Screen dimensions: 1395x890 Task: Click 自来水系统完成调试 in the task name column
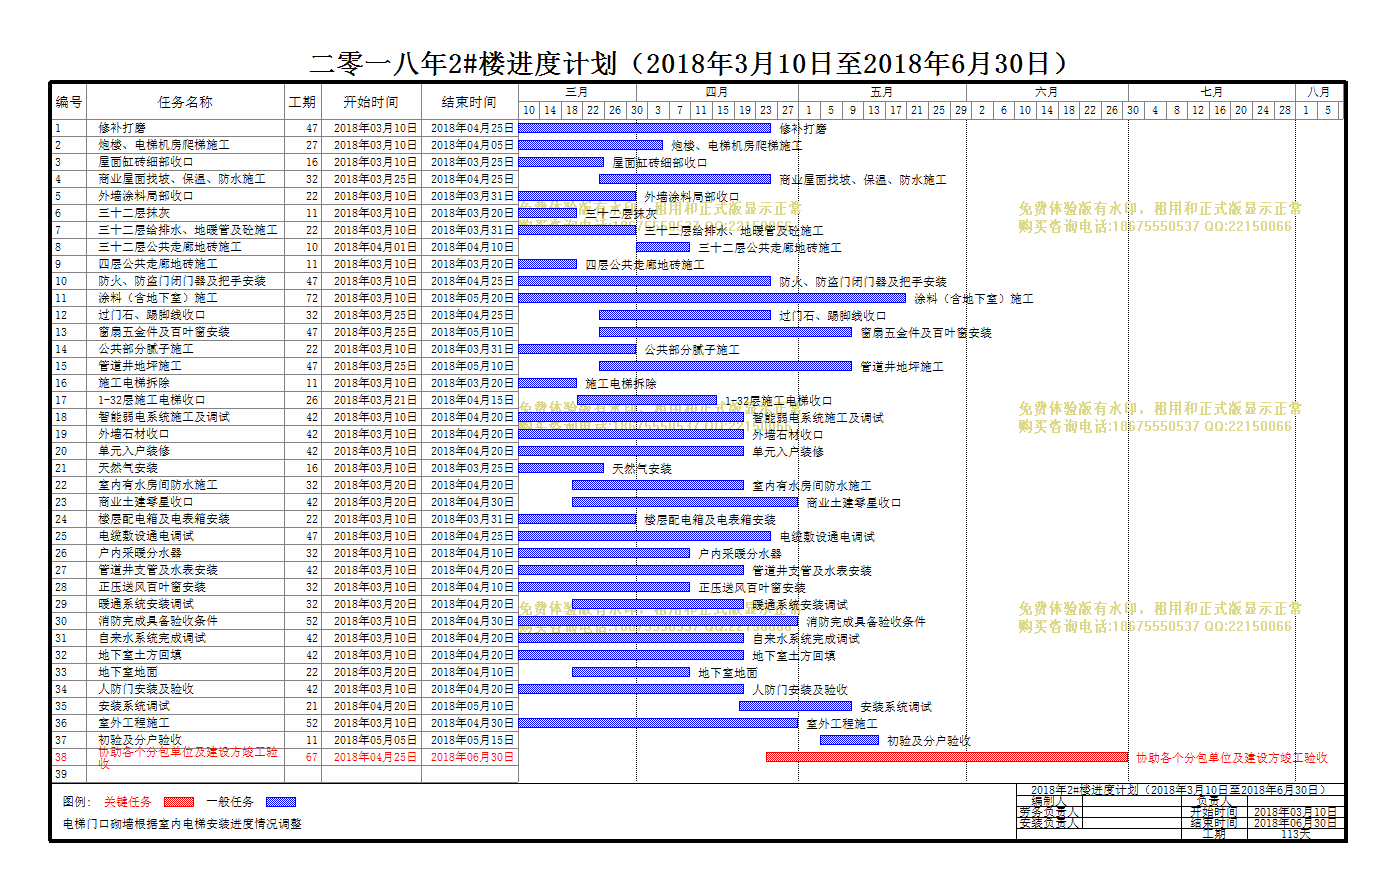point(152,638)
